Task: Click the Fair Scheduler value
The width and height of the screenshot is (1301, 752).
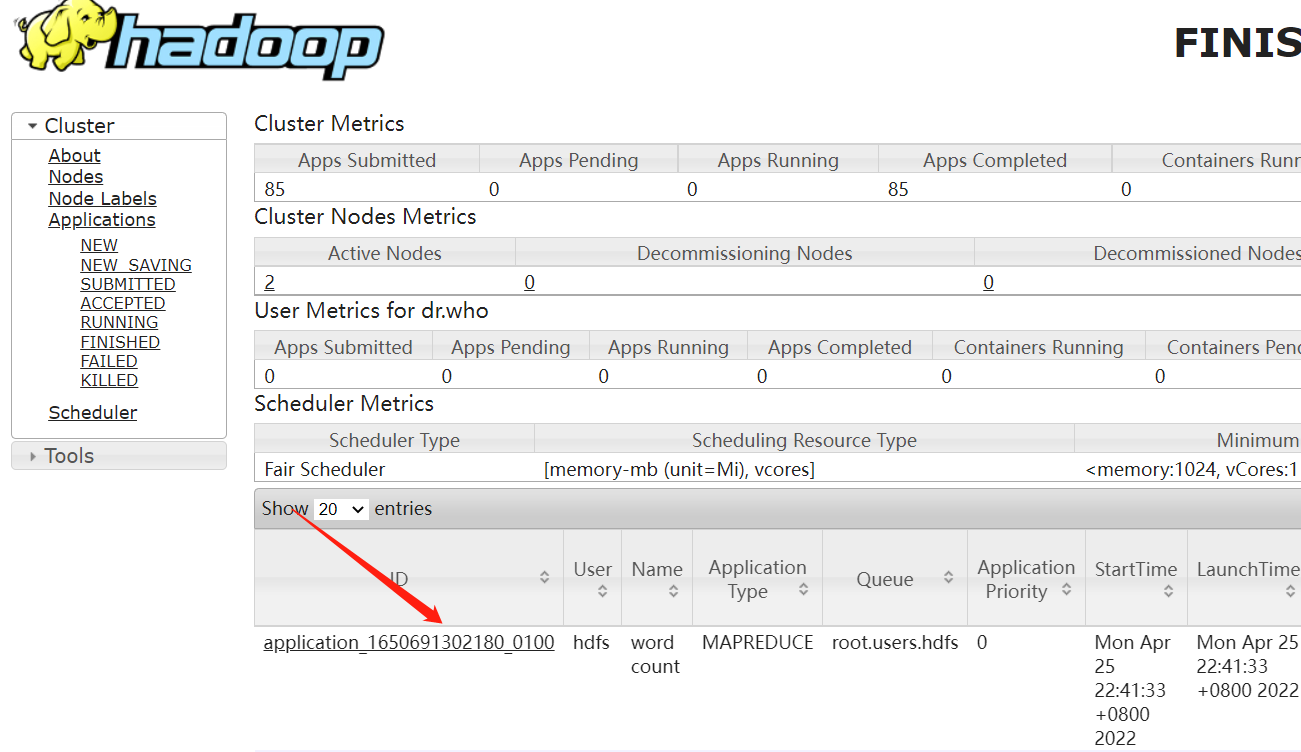Action: click(325, 470)
